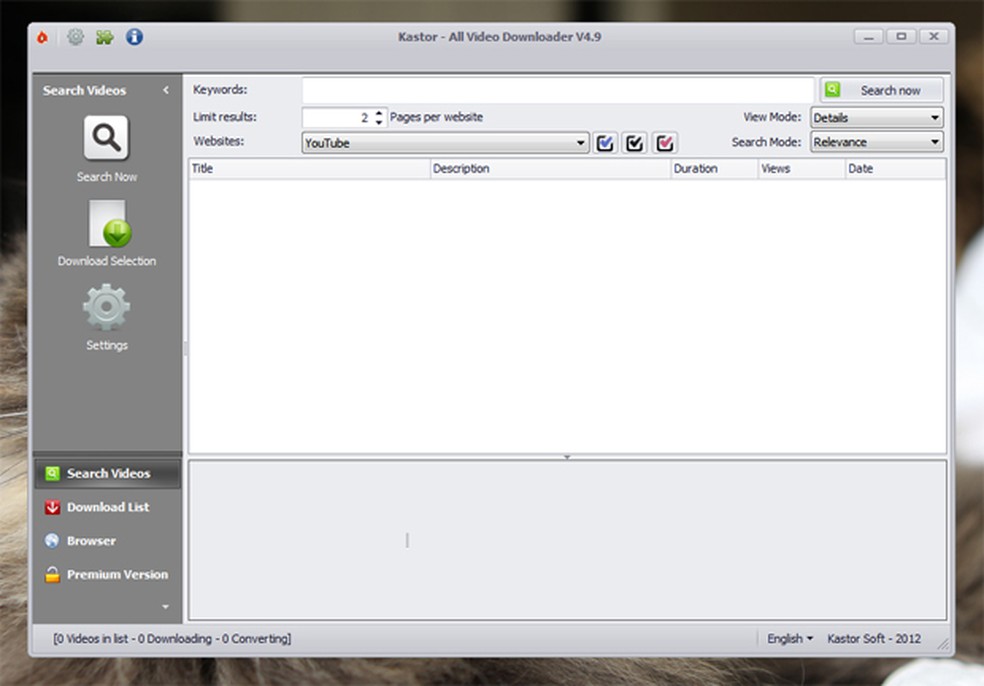Click the splitter arrow between results and preview
Screen dimensions: 984x686
pyautogui.click(x=567, y=458)
